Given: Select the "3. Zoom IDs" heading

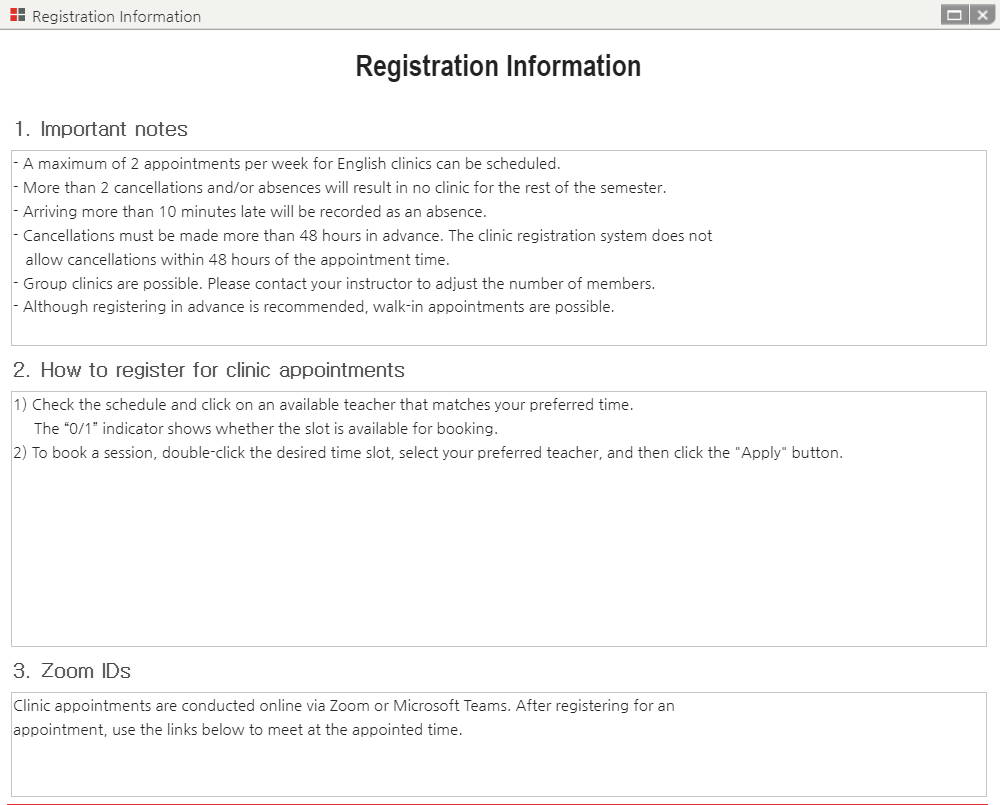Looking at the screenshot, I should click(x=72, y=671).
